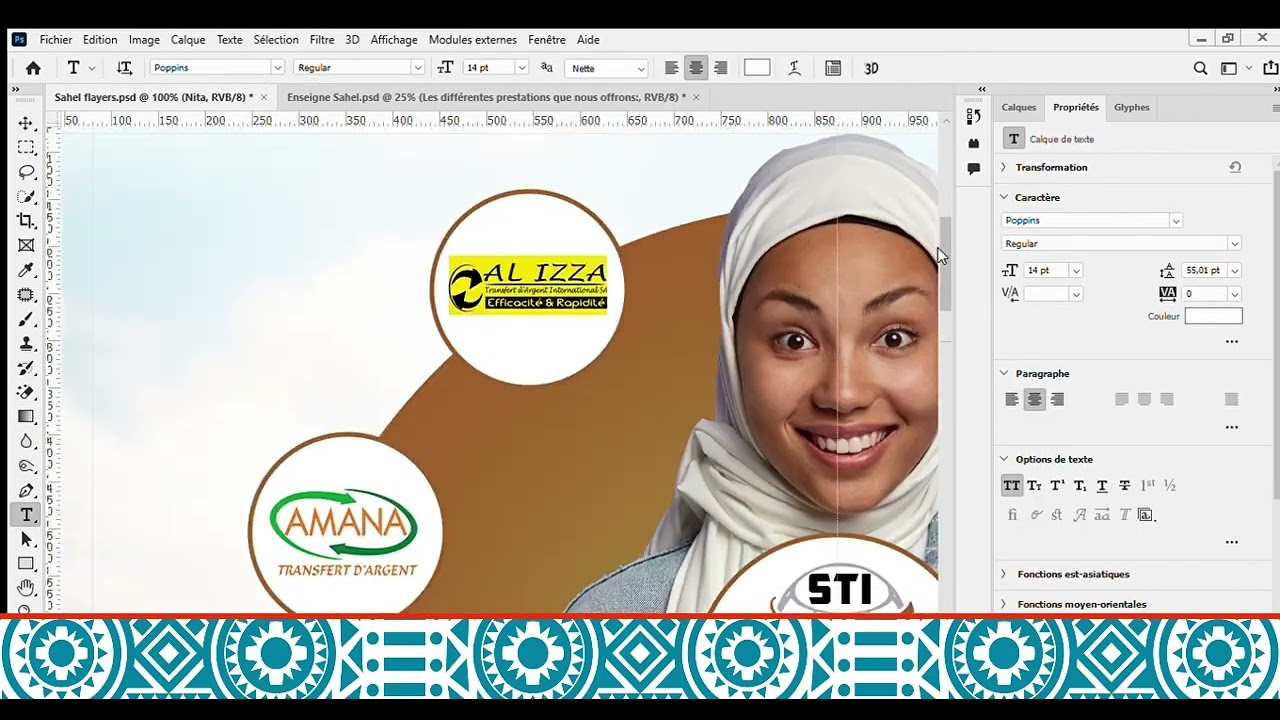
Task: Align text left in options bar
Action: pyautogui.click(x=672, y=68)
